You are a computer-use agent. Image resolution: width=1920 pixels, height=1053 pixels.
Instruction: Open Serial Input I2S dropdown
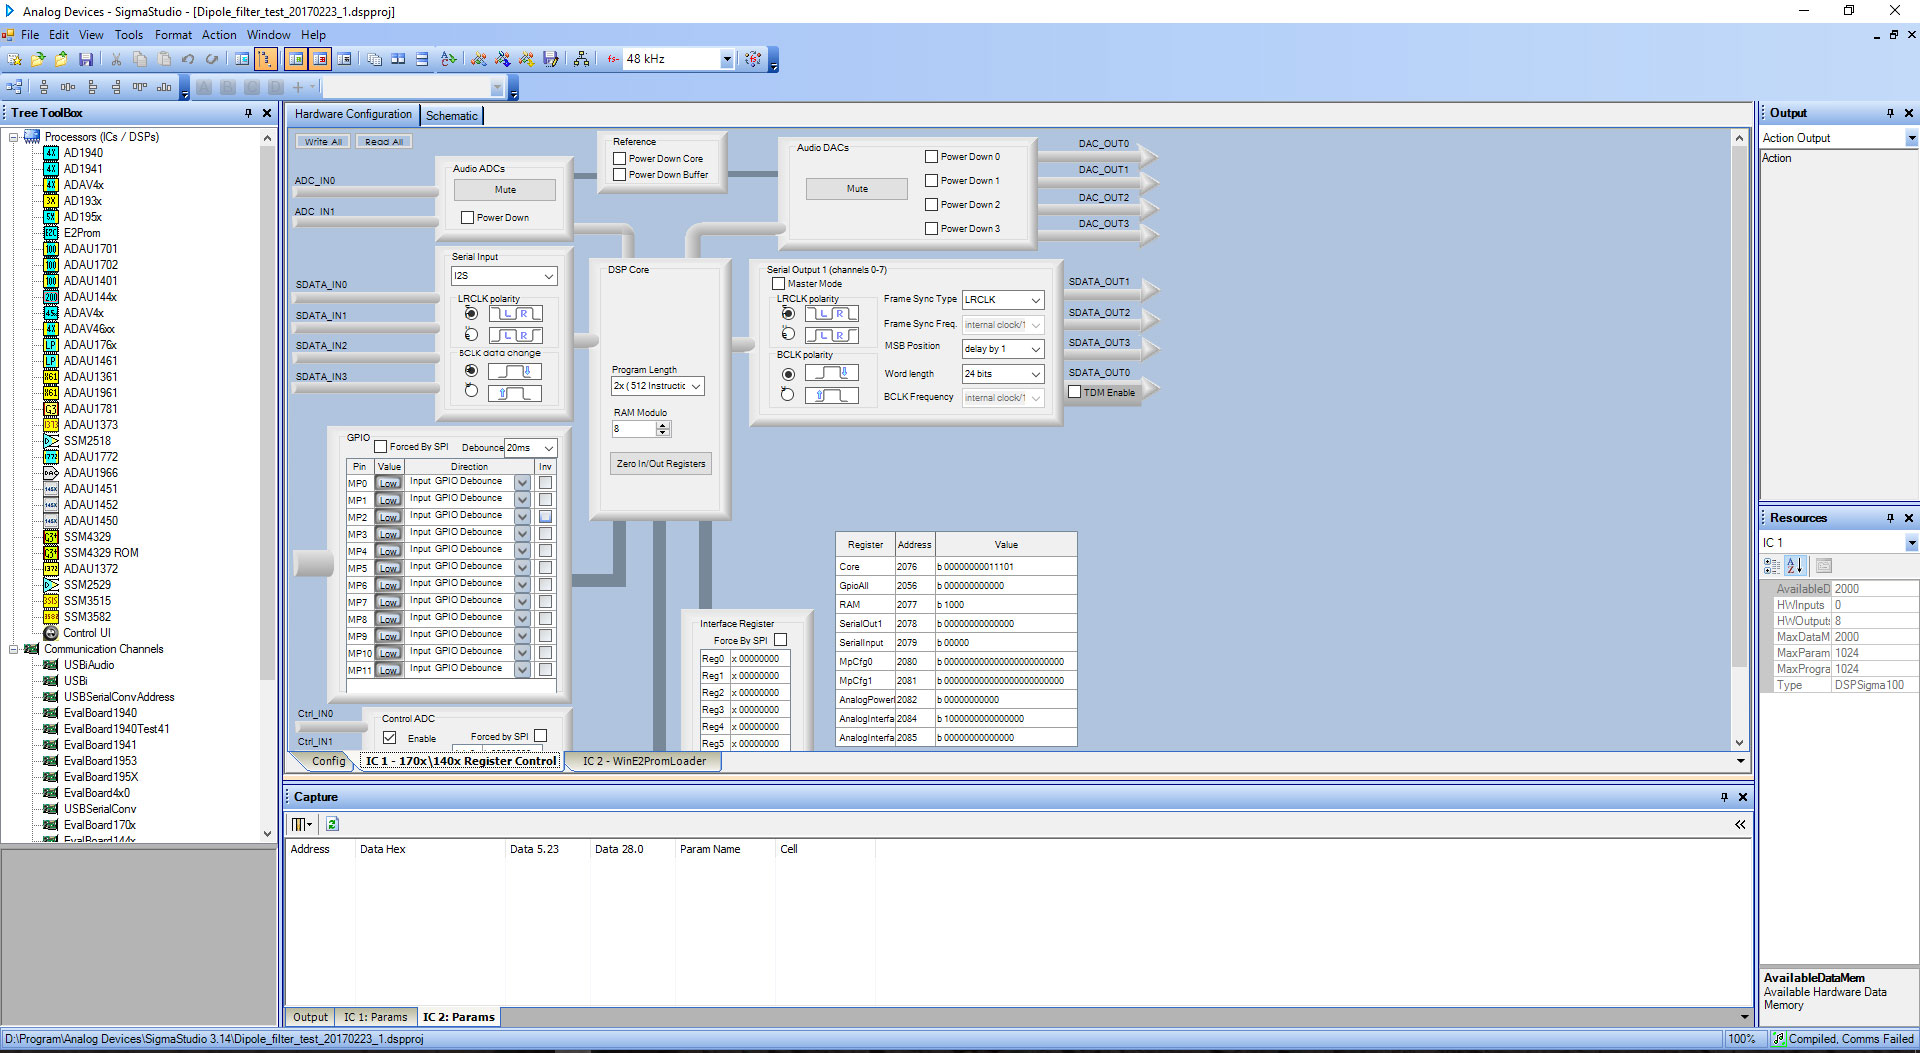click(549, 276)
